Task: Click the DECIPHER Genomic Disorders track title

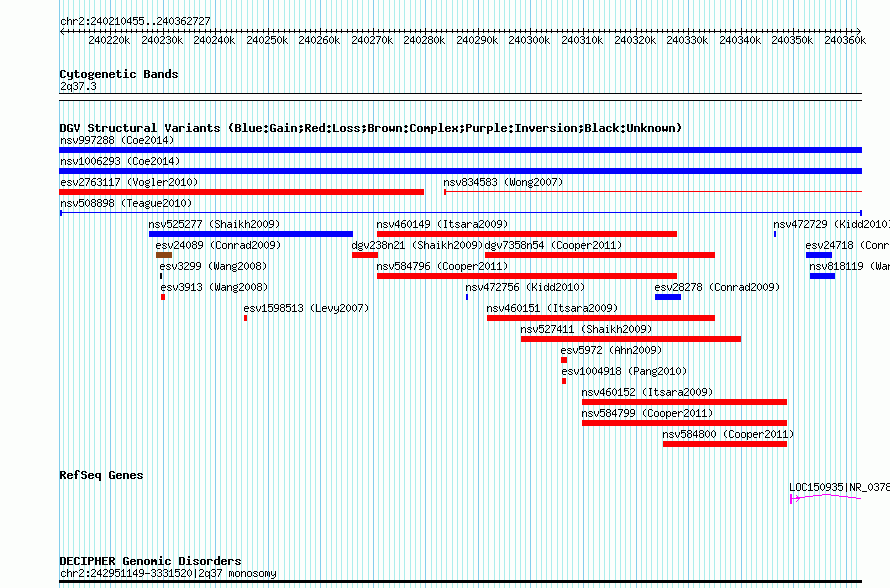Action: 150,561
